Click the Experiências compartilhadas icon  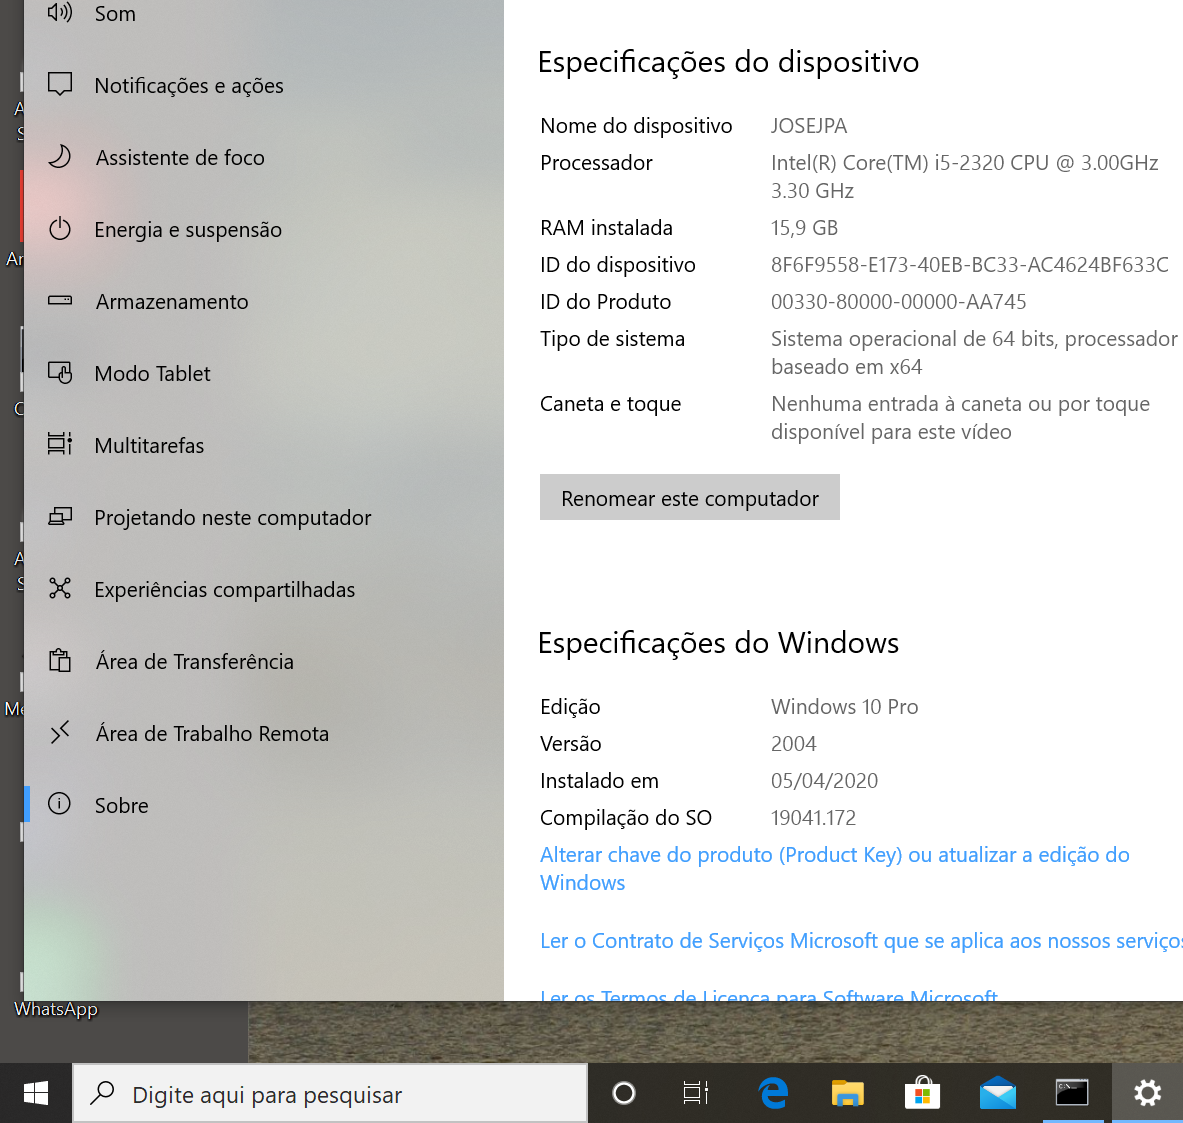60,589
